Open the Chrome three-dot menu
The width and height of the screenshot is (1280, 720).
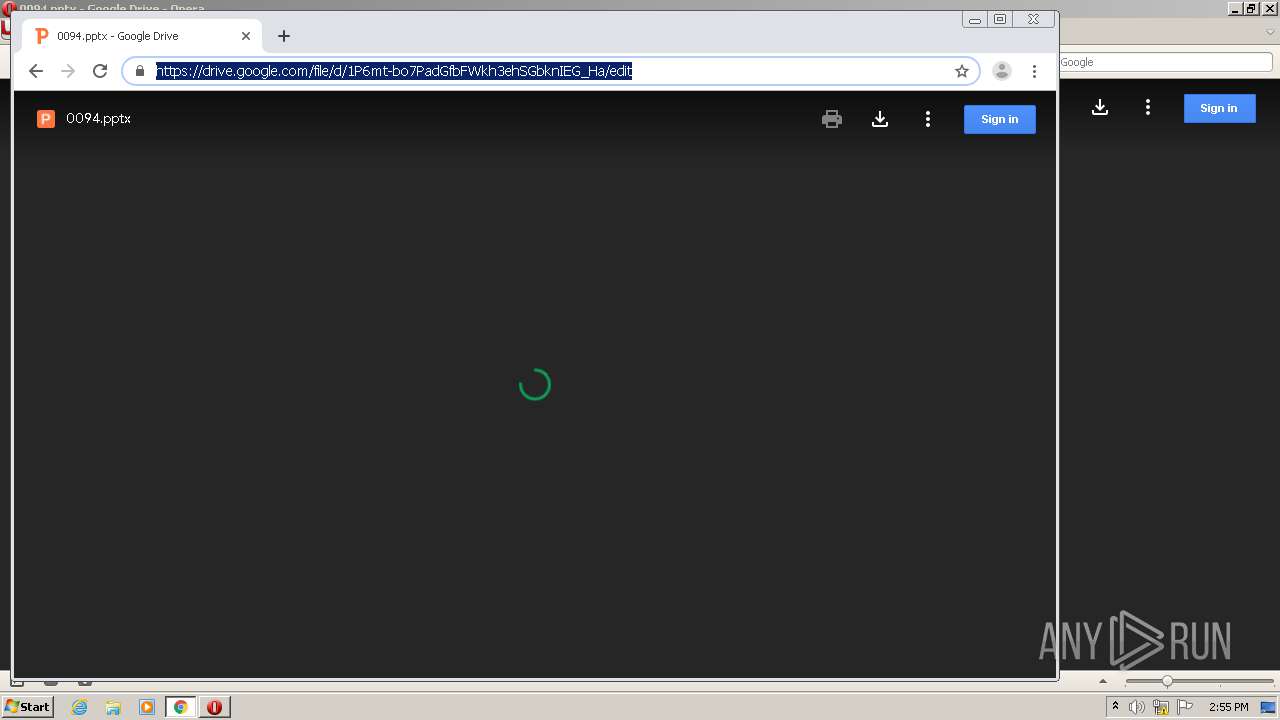click(x=1034, y=71)
